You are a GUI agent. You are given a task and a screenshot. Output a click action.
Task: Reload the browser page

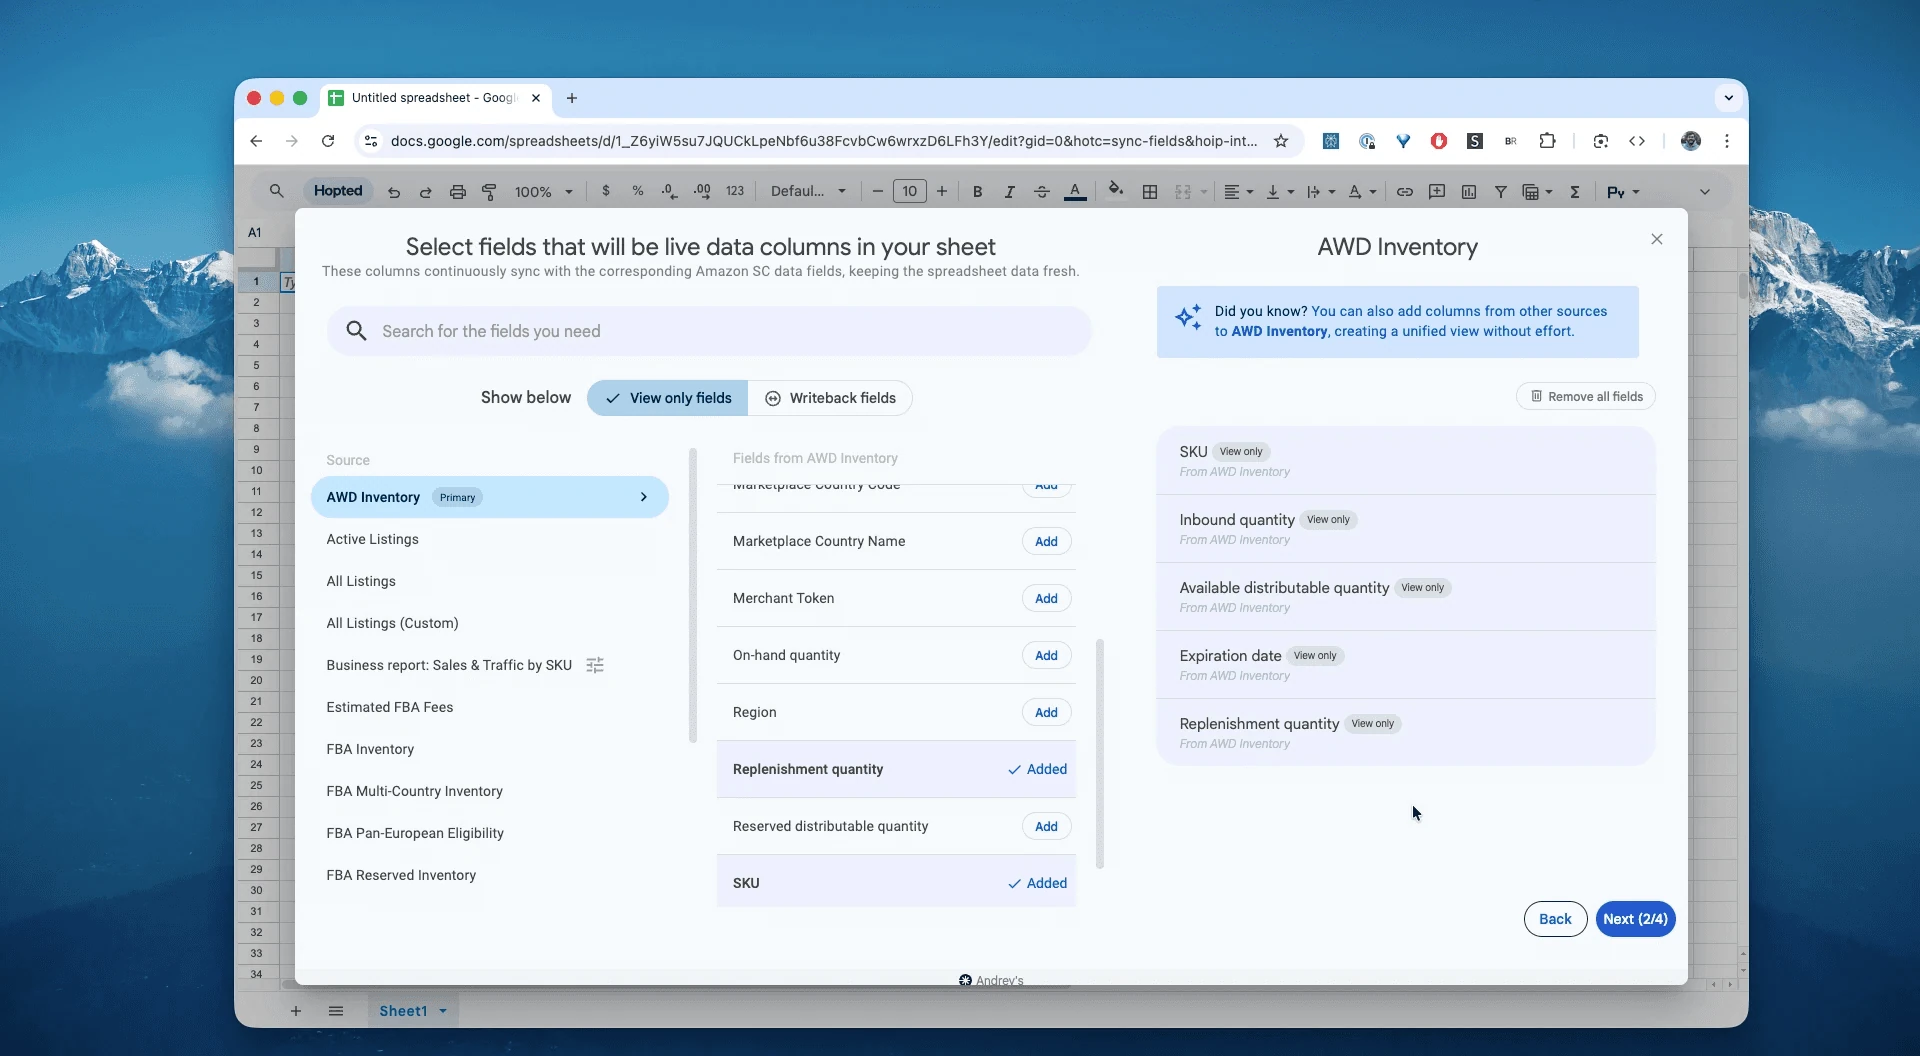click(x=328, y=141)
